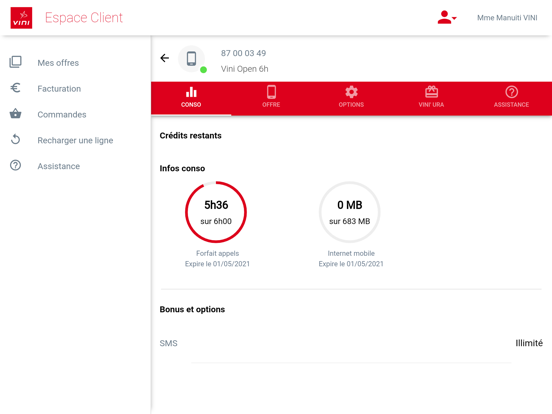Click the circular reload icon
The height and width of the screenshot is (414, 552).
(x=15, y=139)
